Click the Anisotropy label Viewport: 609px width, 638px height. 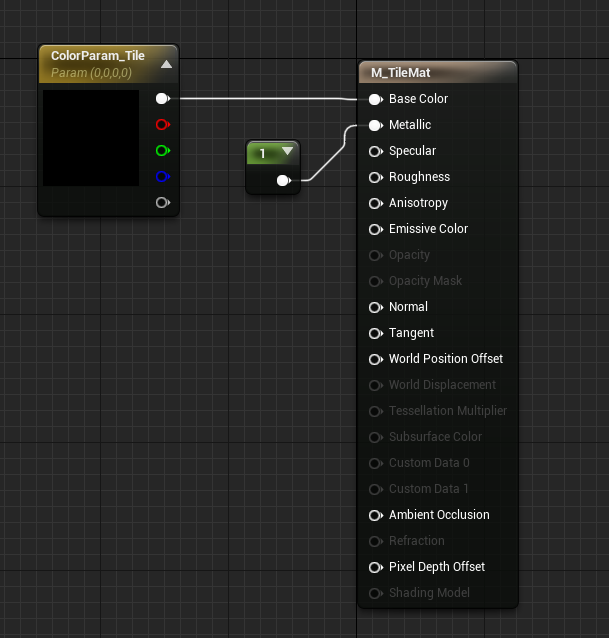point(418,203)
